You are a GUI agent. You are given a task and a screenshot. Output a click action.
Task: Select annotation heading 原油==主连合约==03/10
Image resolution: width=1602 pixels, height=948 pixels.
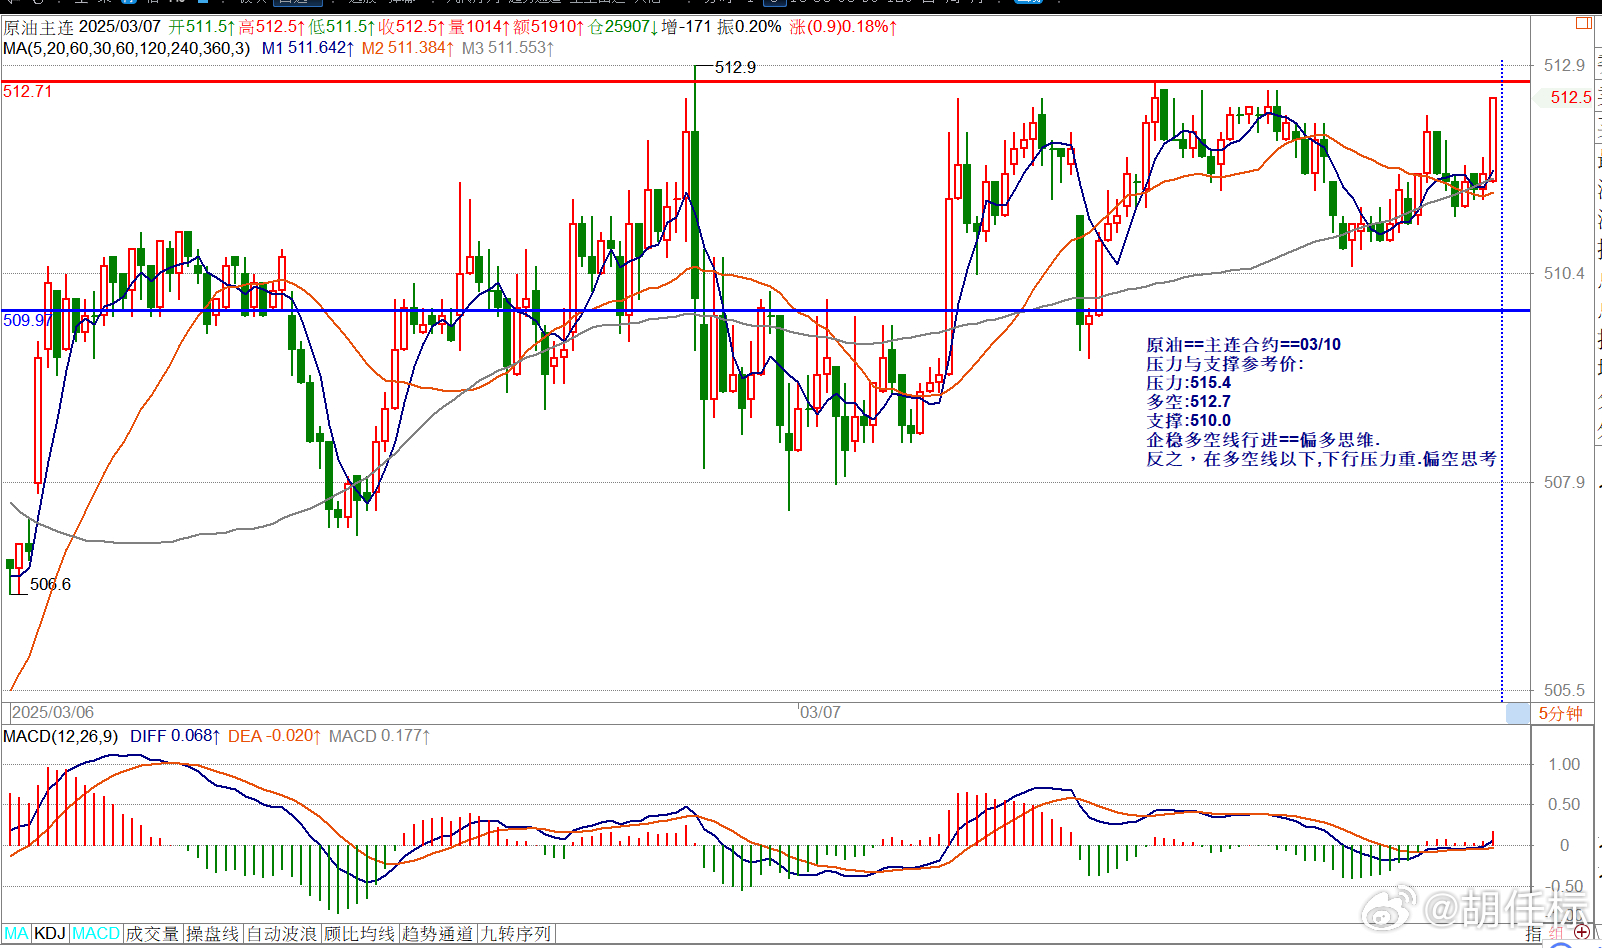click(x=1243, y=344)
